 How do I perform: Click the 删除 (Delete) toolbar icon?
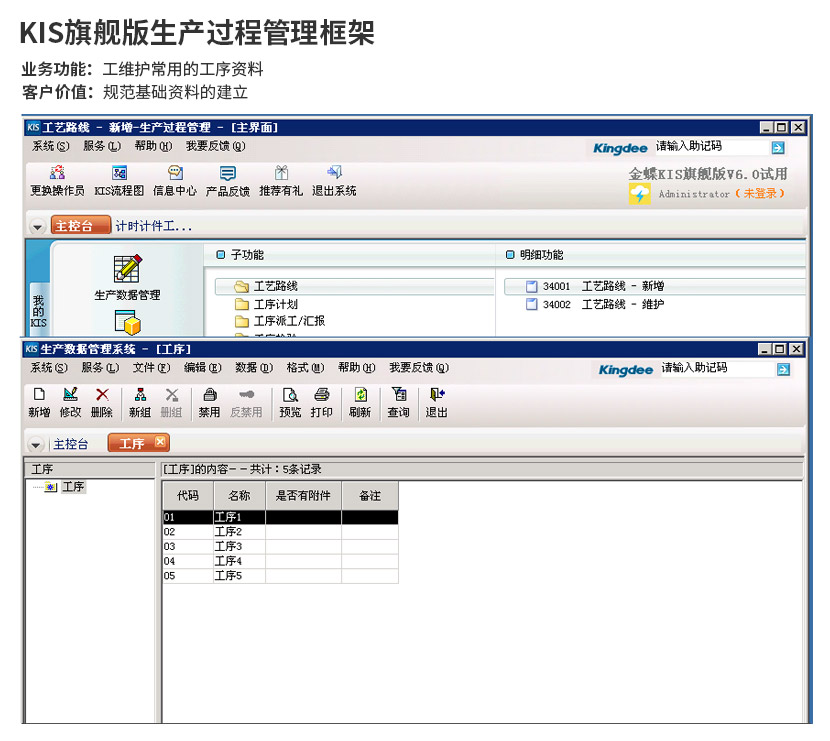[101, 395]
